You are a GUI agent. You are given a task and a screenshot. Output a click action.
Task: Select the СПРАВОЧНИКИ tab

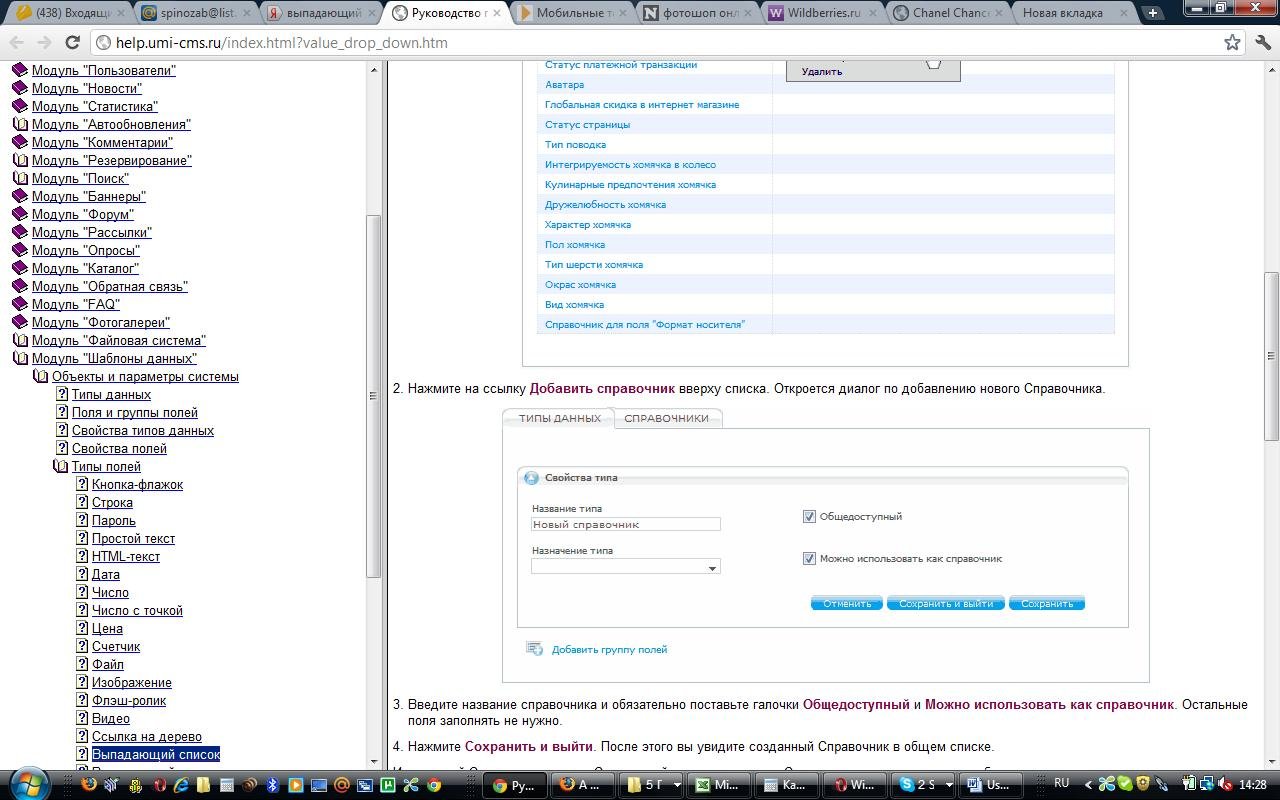pyautogui.click(x=666, y=418)
